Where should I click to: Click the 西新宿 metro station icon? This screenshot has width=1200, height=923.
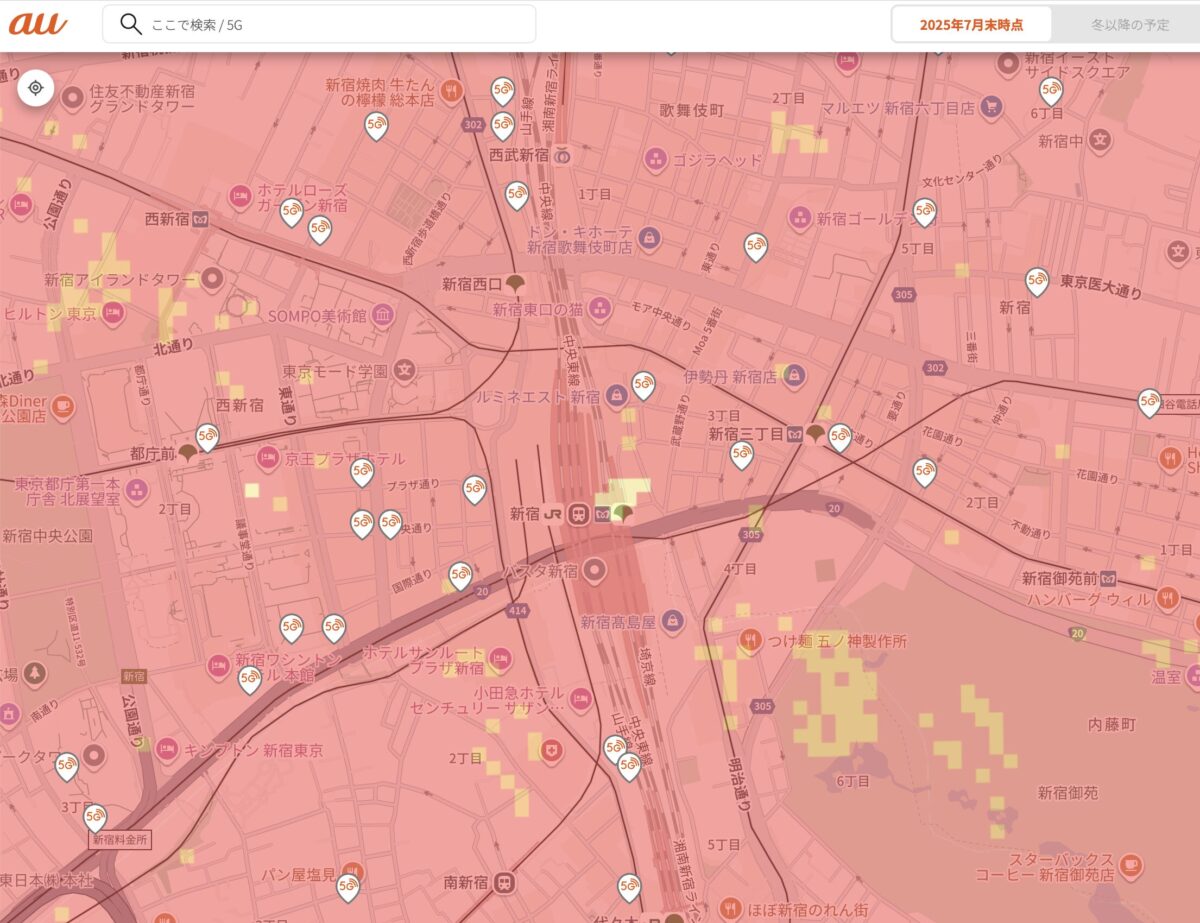pos(201,218)
